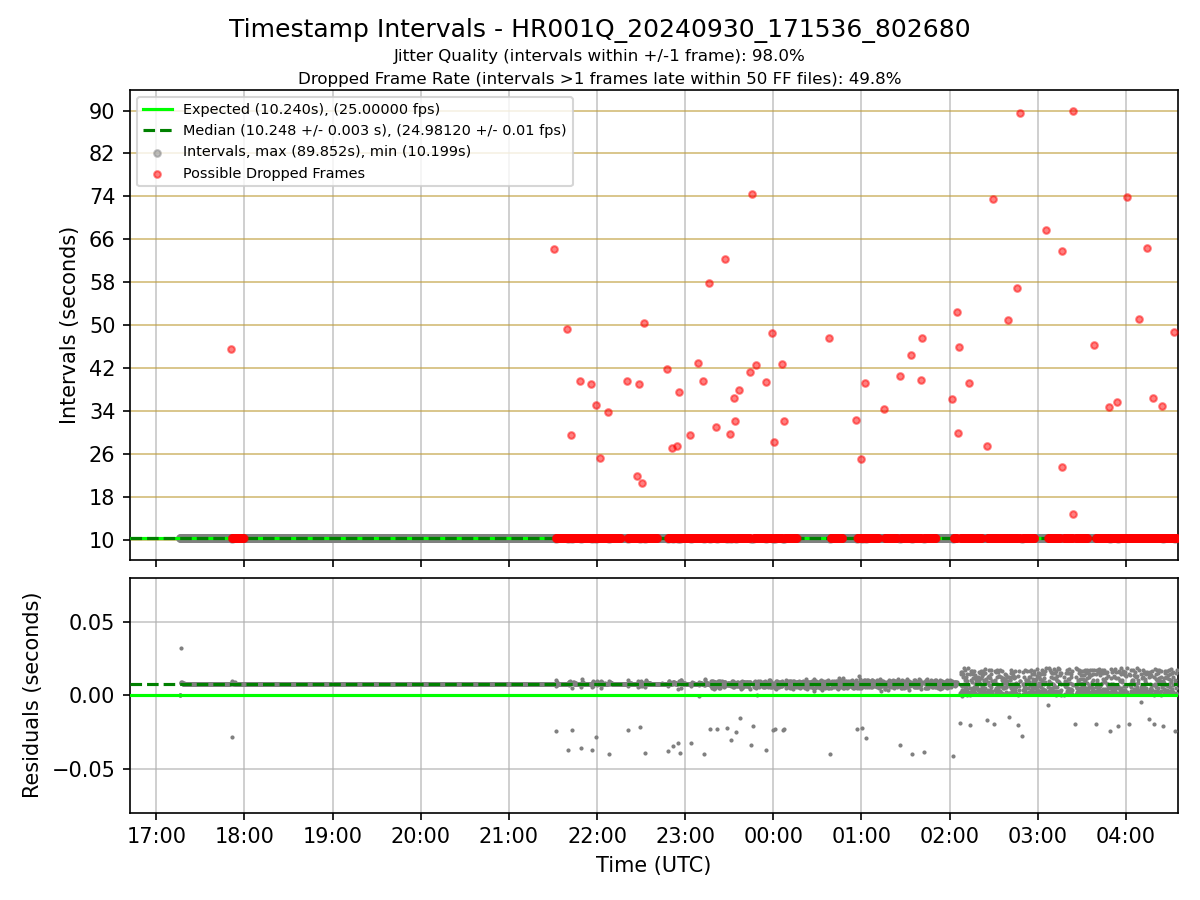
Task: Click the residual outlier dot near 0.03 after 17:00
Action: point(181,648)
